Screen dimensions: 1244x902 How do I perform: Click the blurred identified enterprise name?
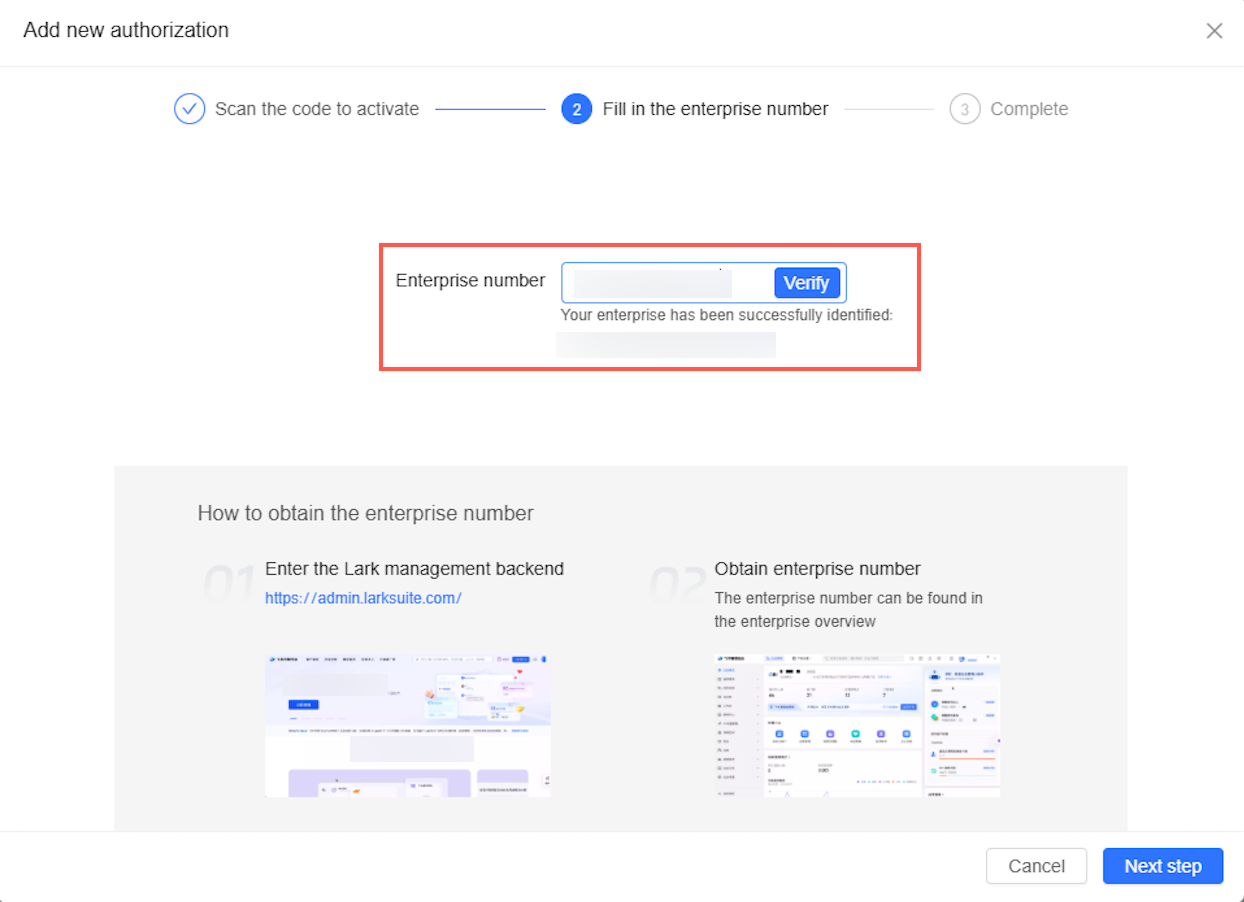666,345
